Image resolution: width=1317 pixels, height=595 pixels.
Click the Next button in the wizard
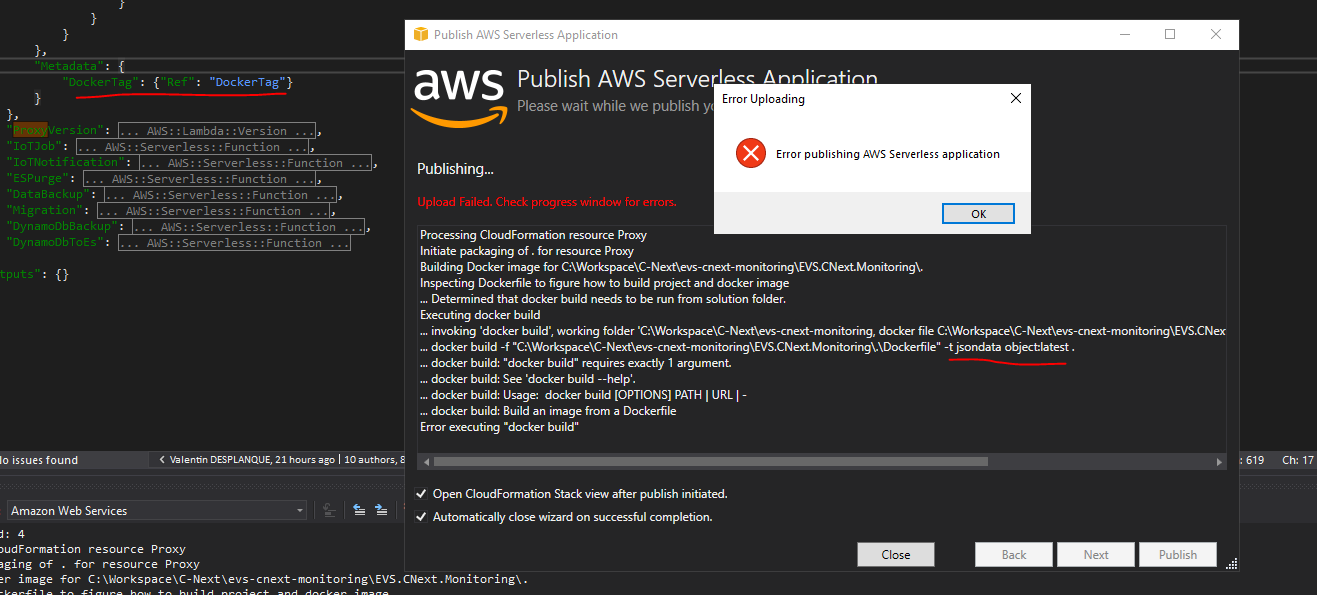pyautogui.click(x=1095, y=554)
